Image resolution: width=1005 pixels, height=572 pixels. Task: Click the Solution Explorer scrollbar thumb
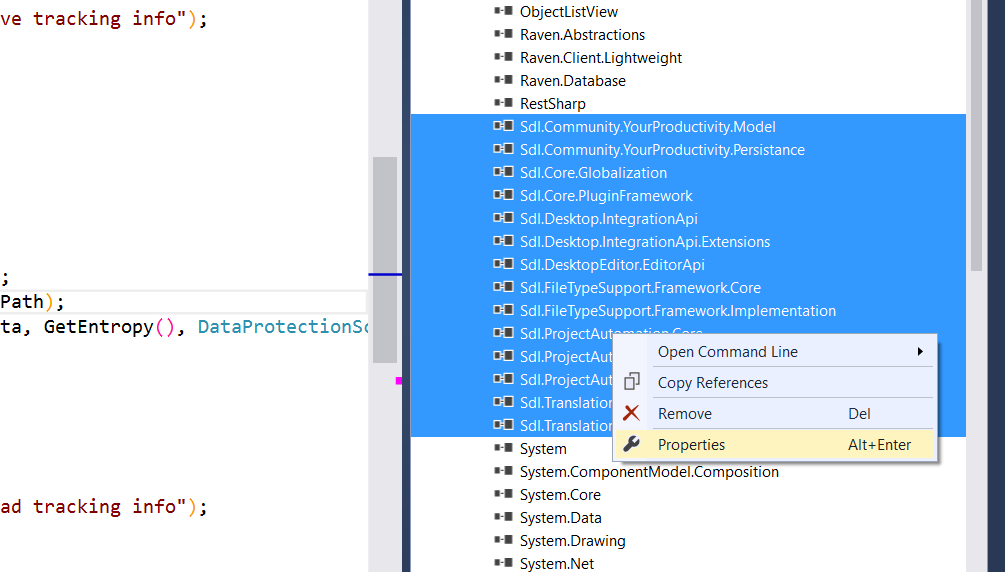[x=976, y=135]
